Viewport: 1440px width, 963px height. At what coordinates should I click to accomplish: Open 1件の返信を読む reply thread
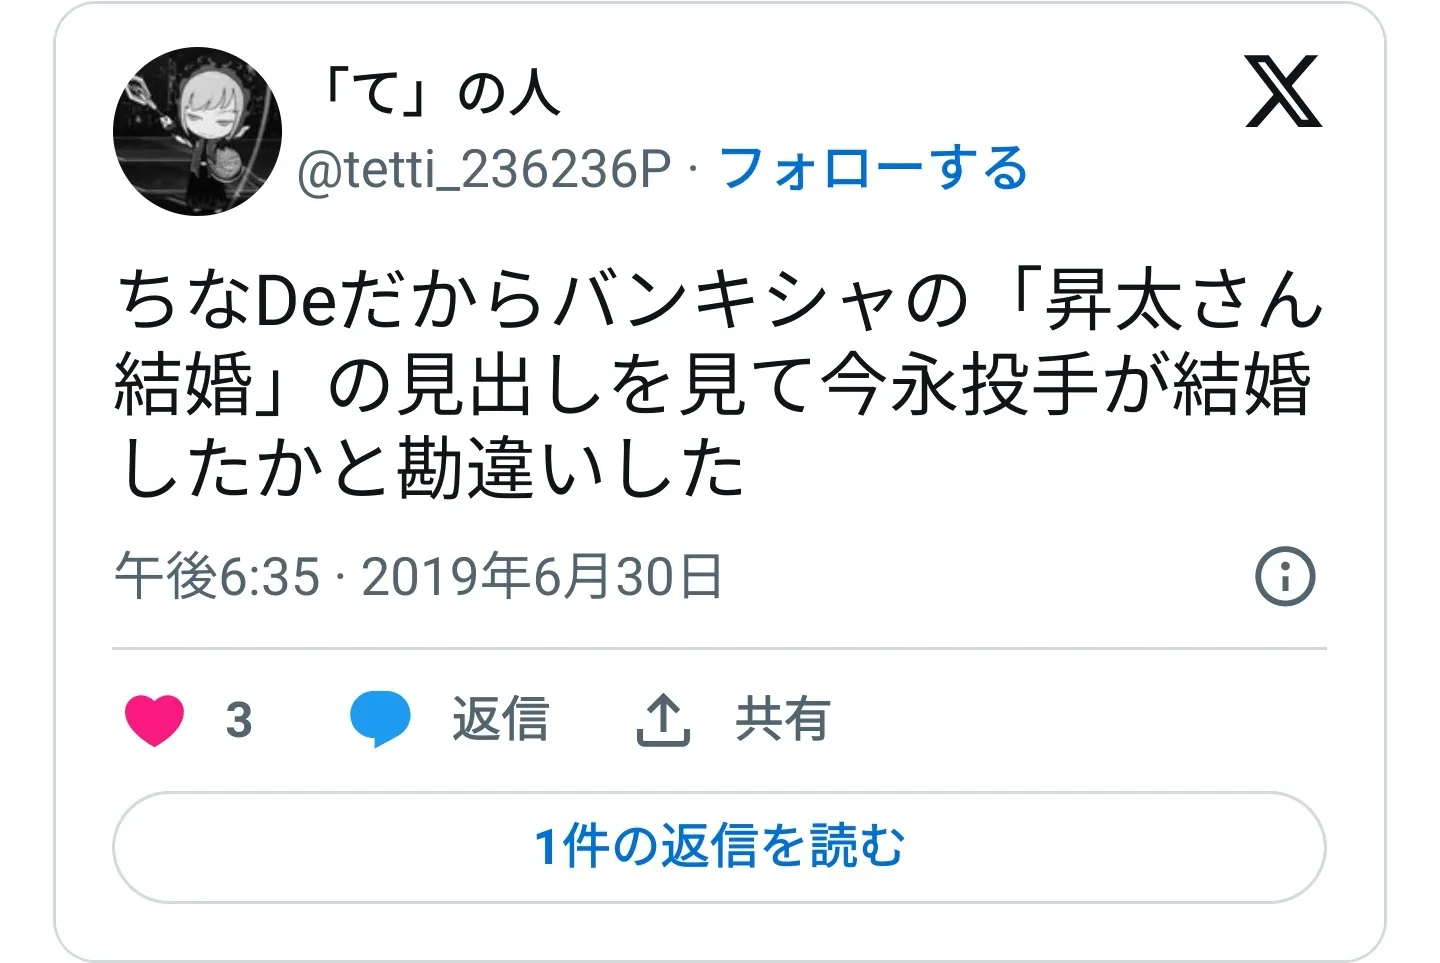[x=719, y=847]
